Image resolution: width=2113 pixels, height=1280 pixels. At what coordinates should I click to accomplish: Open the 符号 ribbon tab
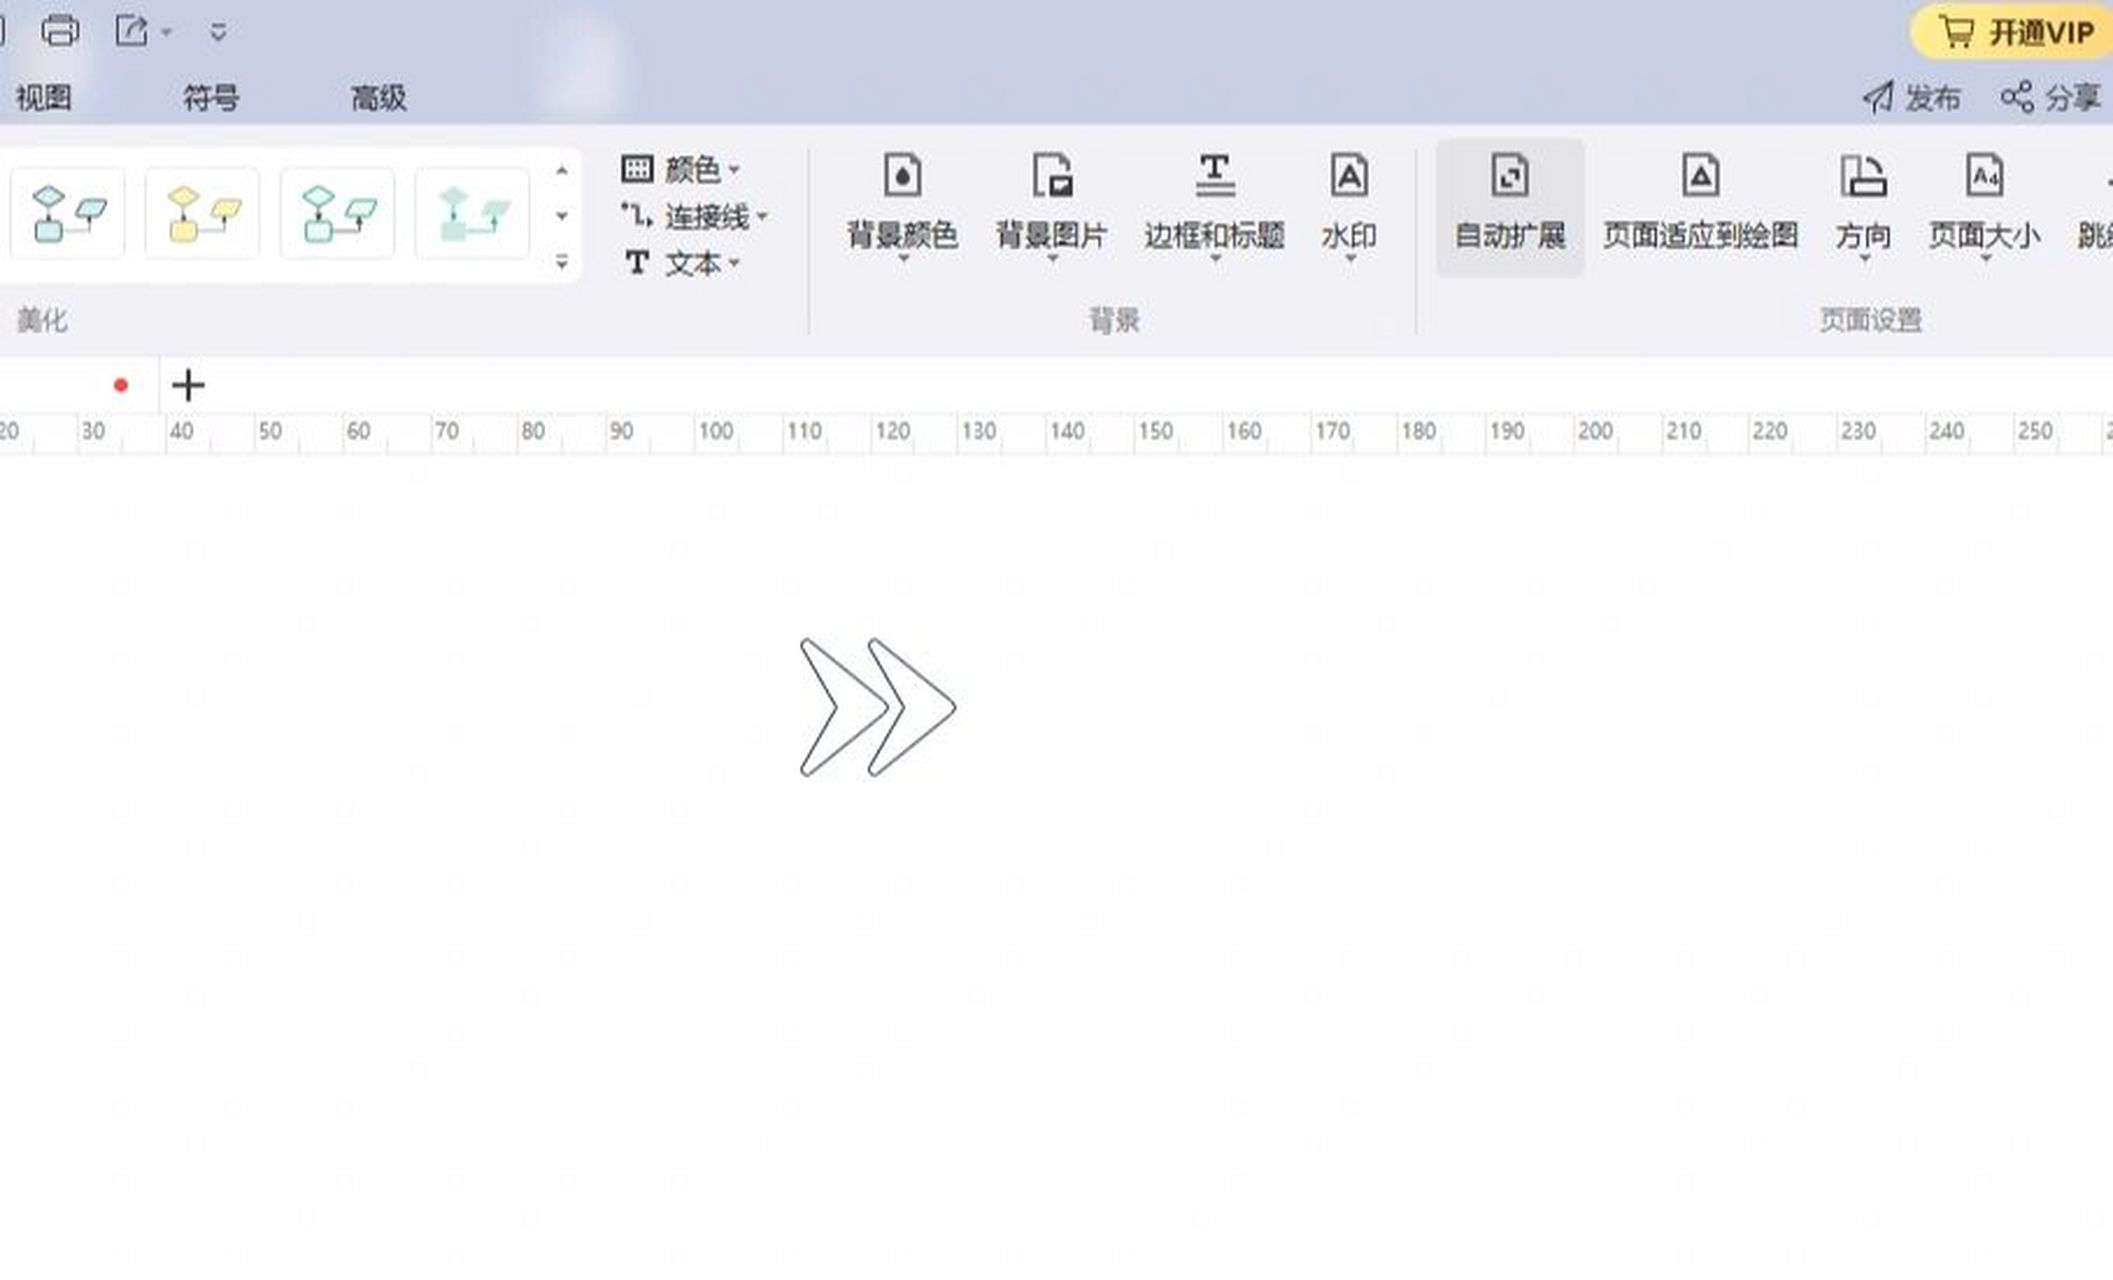pos(211,98)
